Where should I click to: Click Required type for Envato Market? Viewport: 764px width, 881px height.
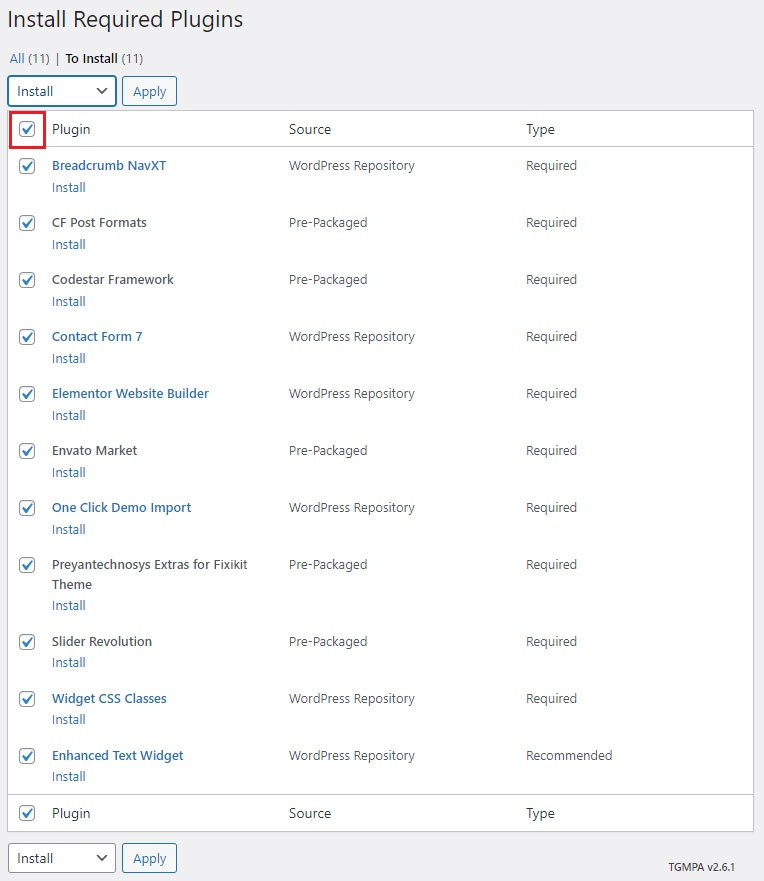pos(551,451)
